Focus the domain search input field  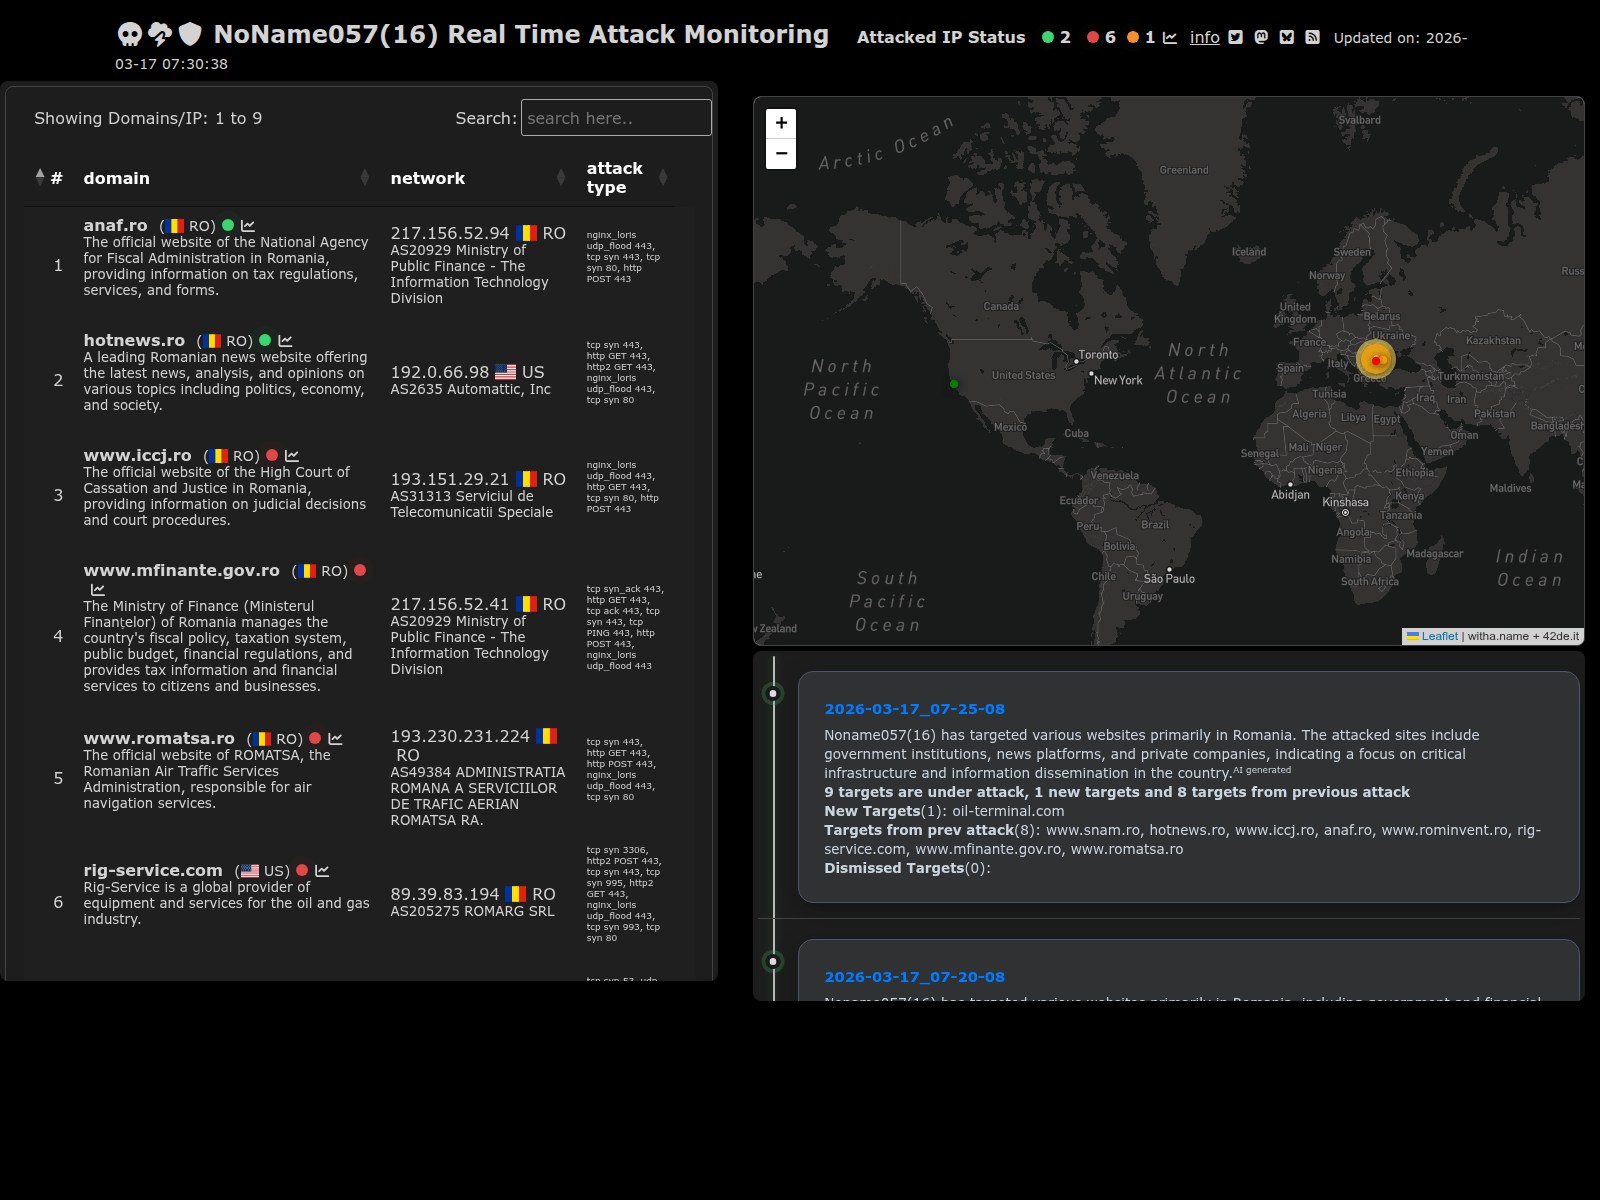pos(615,118)
